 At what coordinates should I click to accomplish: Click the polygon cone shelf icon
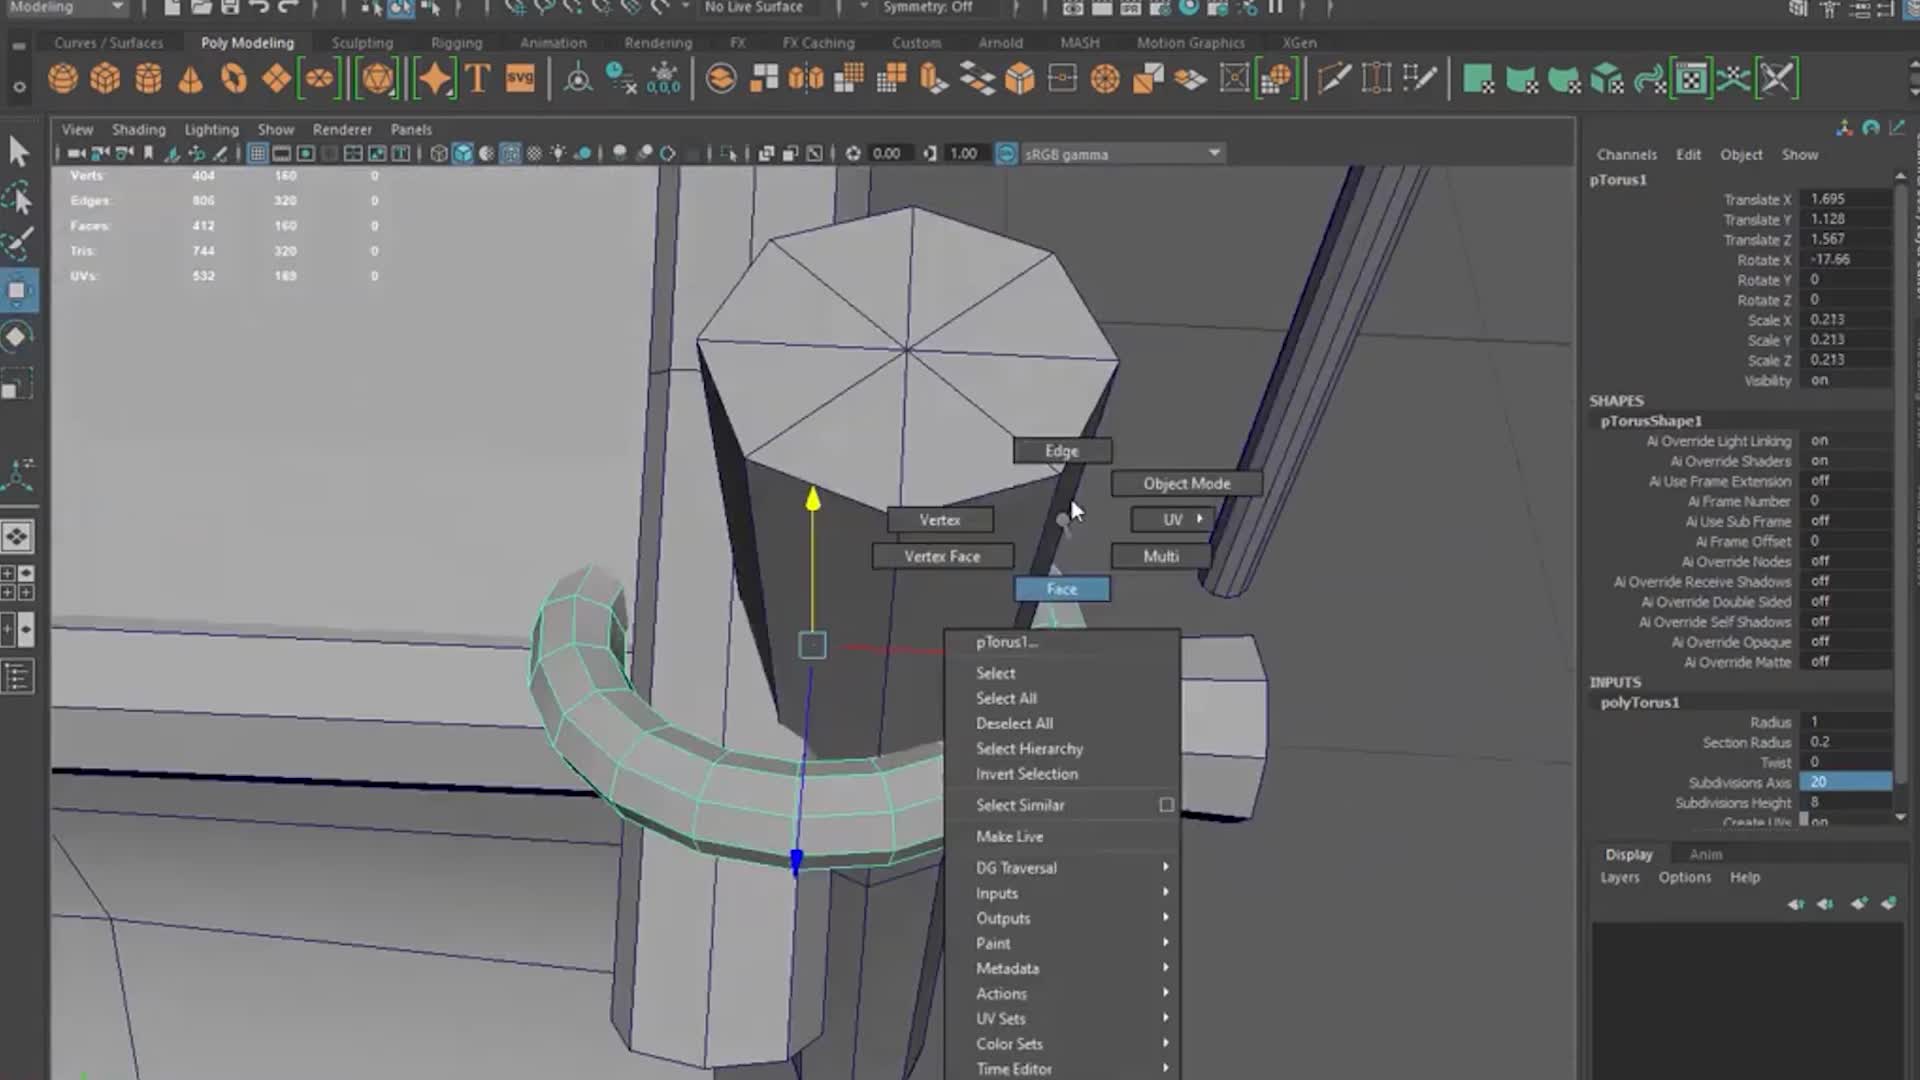(190, 79)
